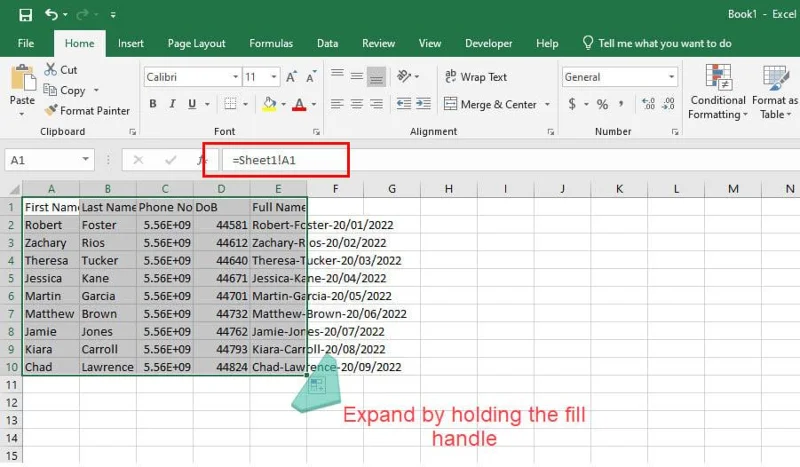Switch to the Review tab

[x=379, y=43]
